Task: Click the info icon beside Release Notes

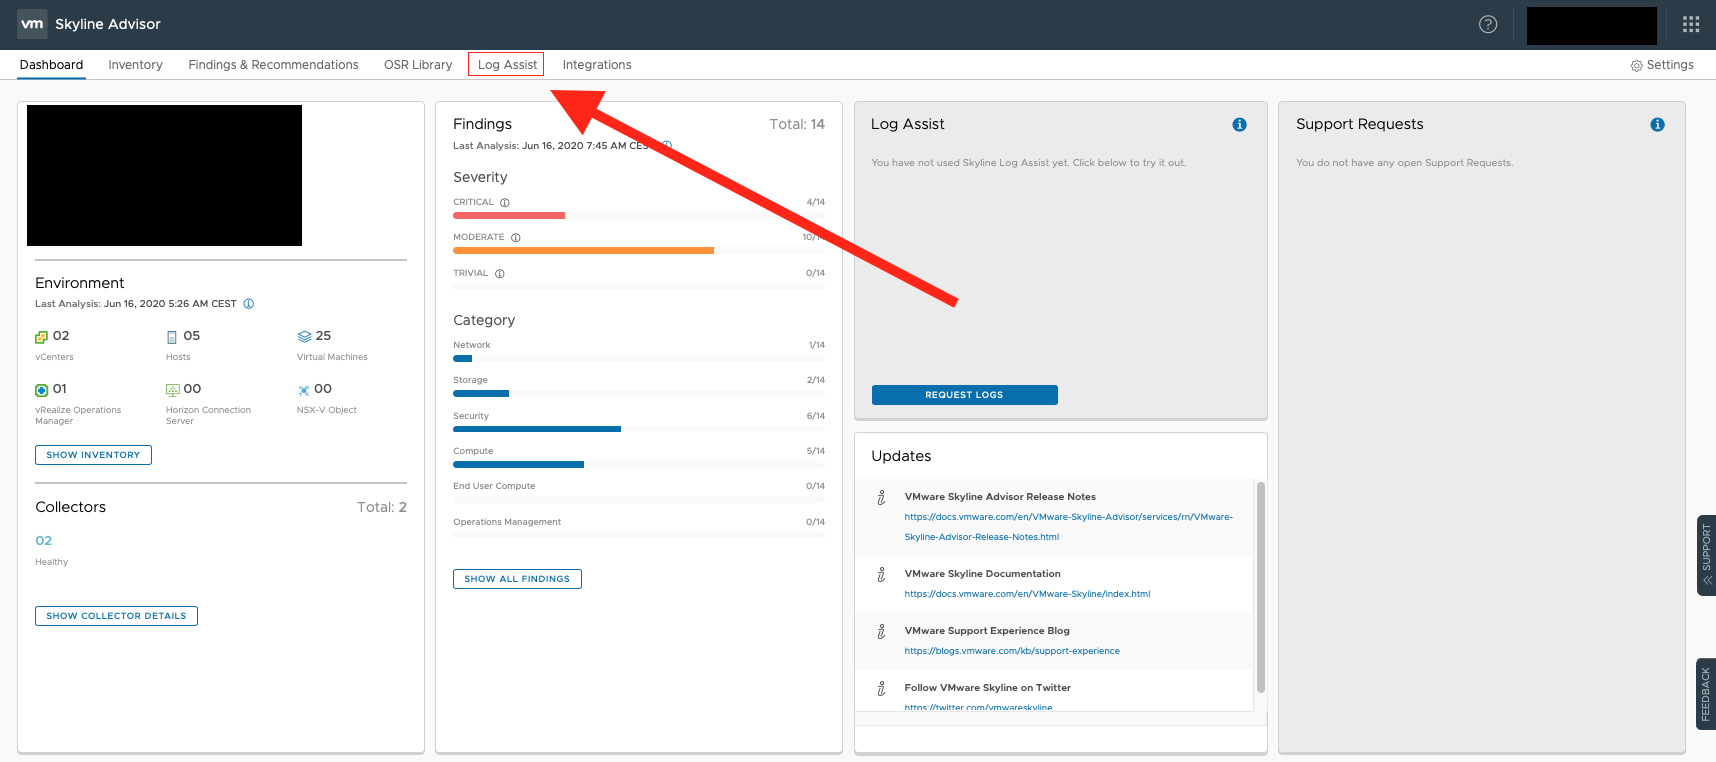Action: click(881, 497)
